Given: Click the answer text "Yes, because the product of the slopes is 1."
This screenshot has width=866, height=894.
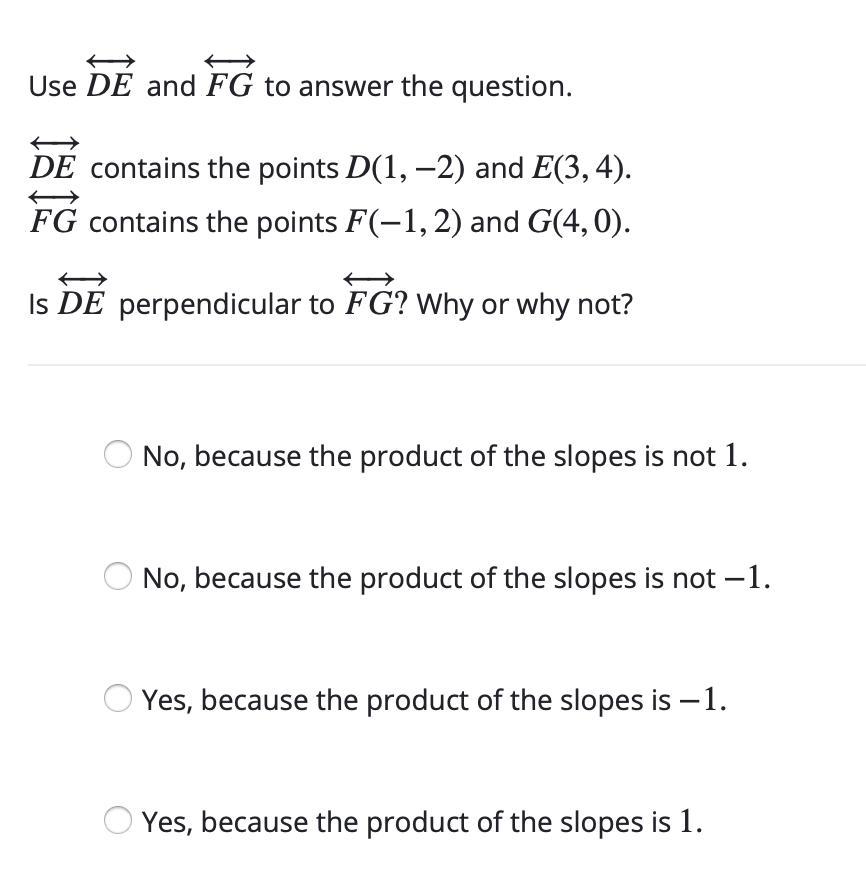Looking at the screenshot, I should [422, 822].
